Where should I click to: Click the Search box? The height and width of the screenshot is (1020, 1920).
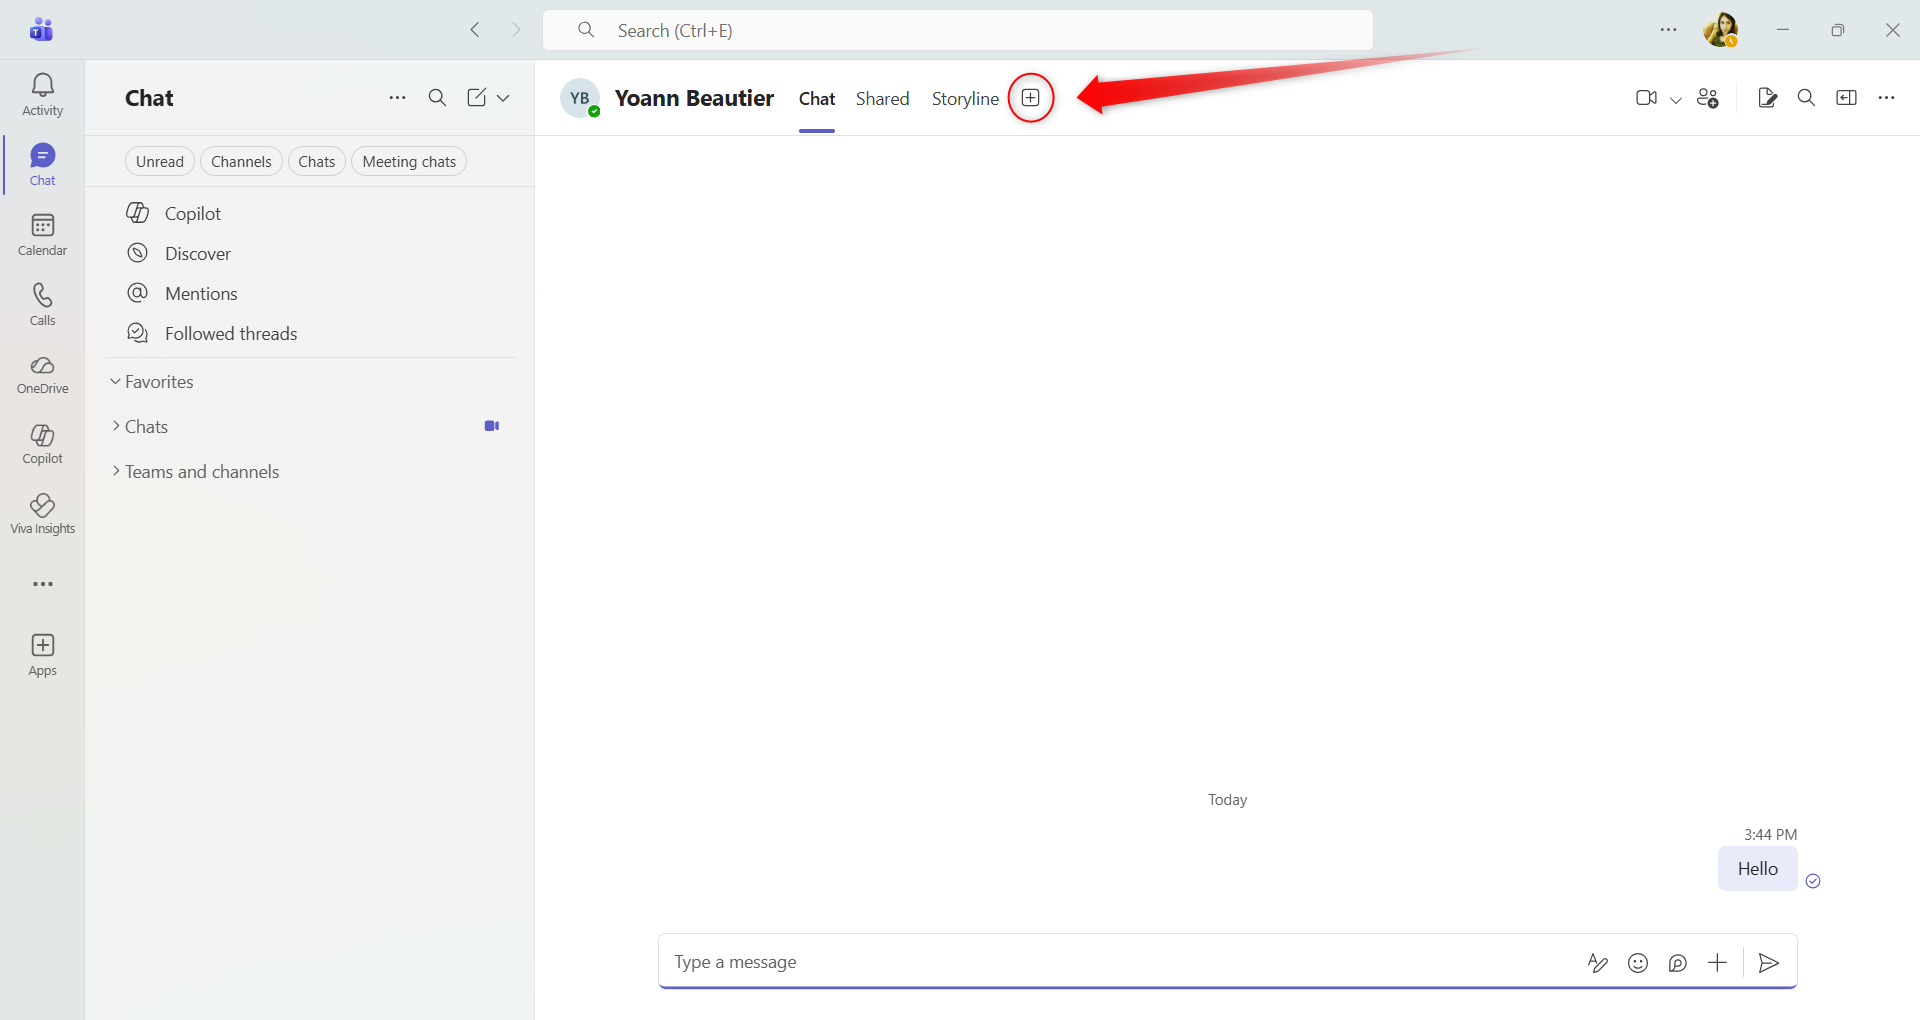coord(957,30)
